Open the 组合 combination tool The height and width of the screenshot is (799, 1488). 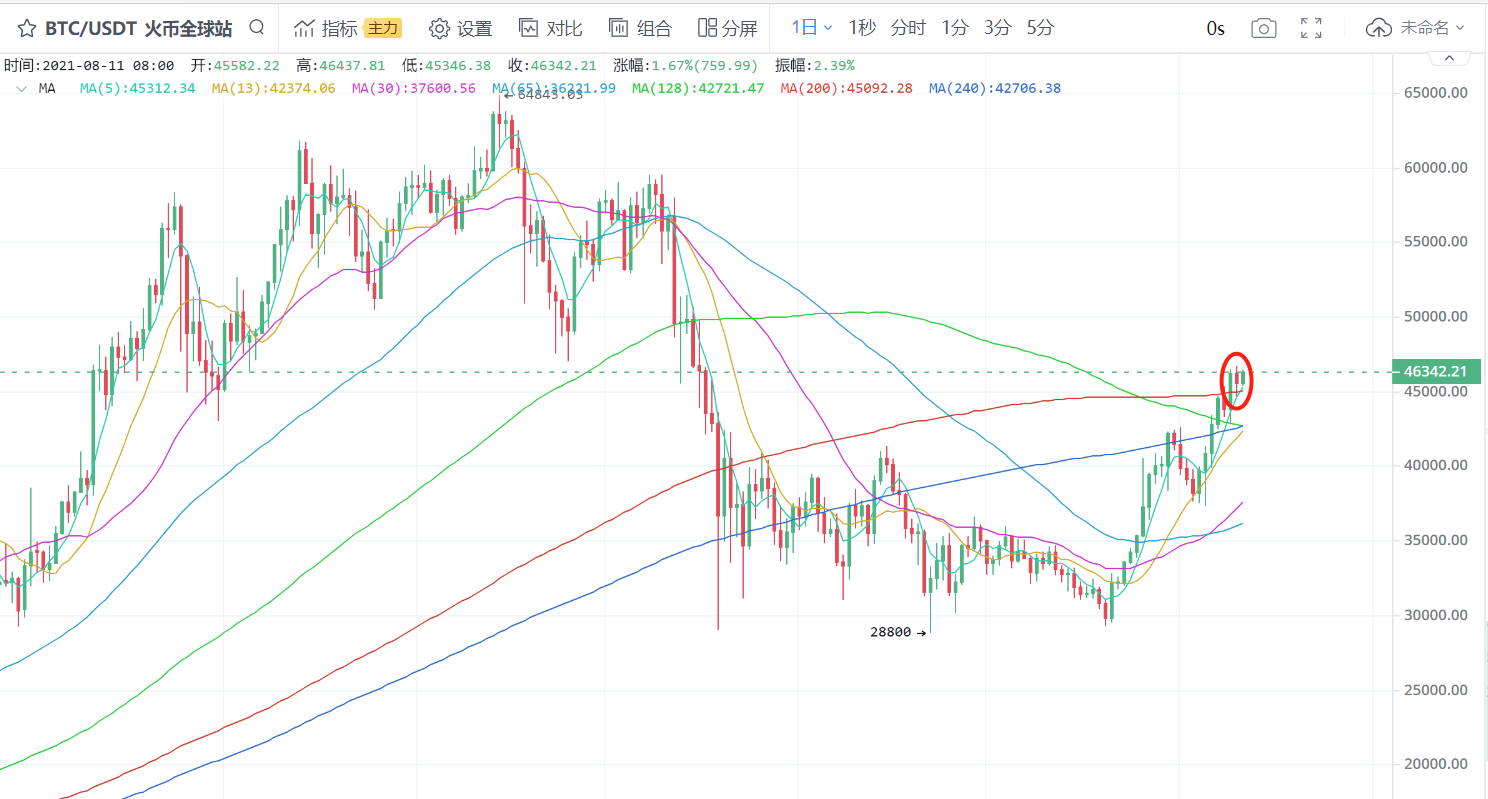tap(641, 28)
